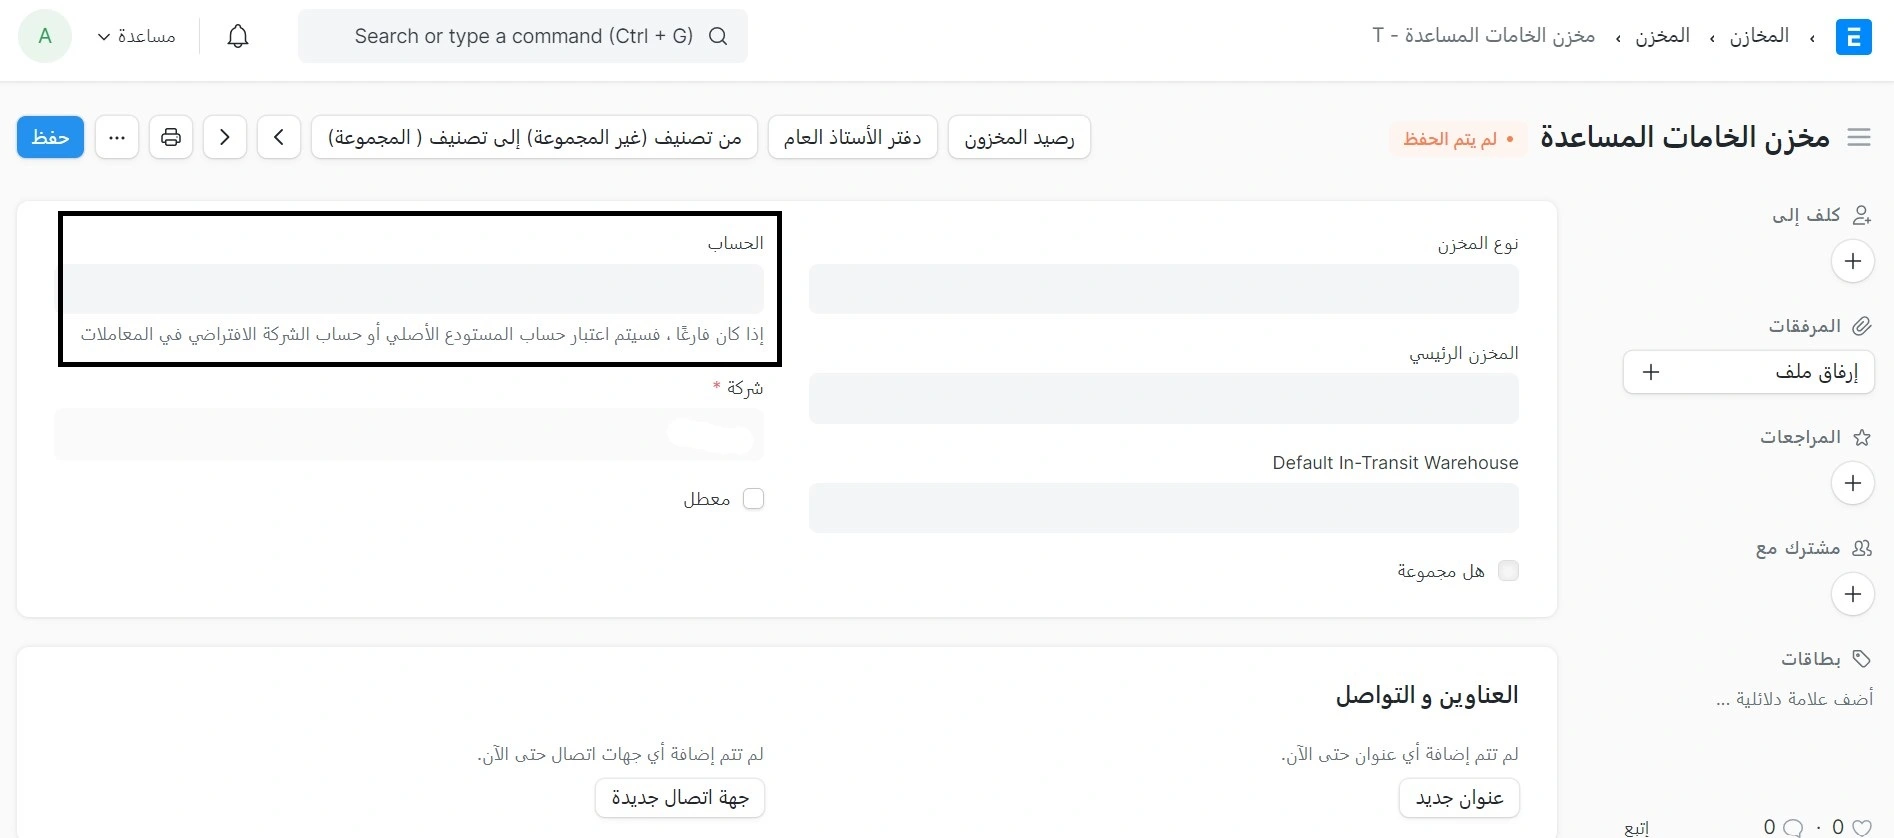Check the هل مجموعة checkbox
Screen dimensions: 1894x838
point(1508,570)
